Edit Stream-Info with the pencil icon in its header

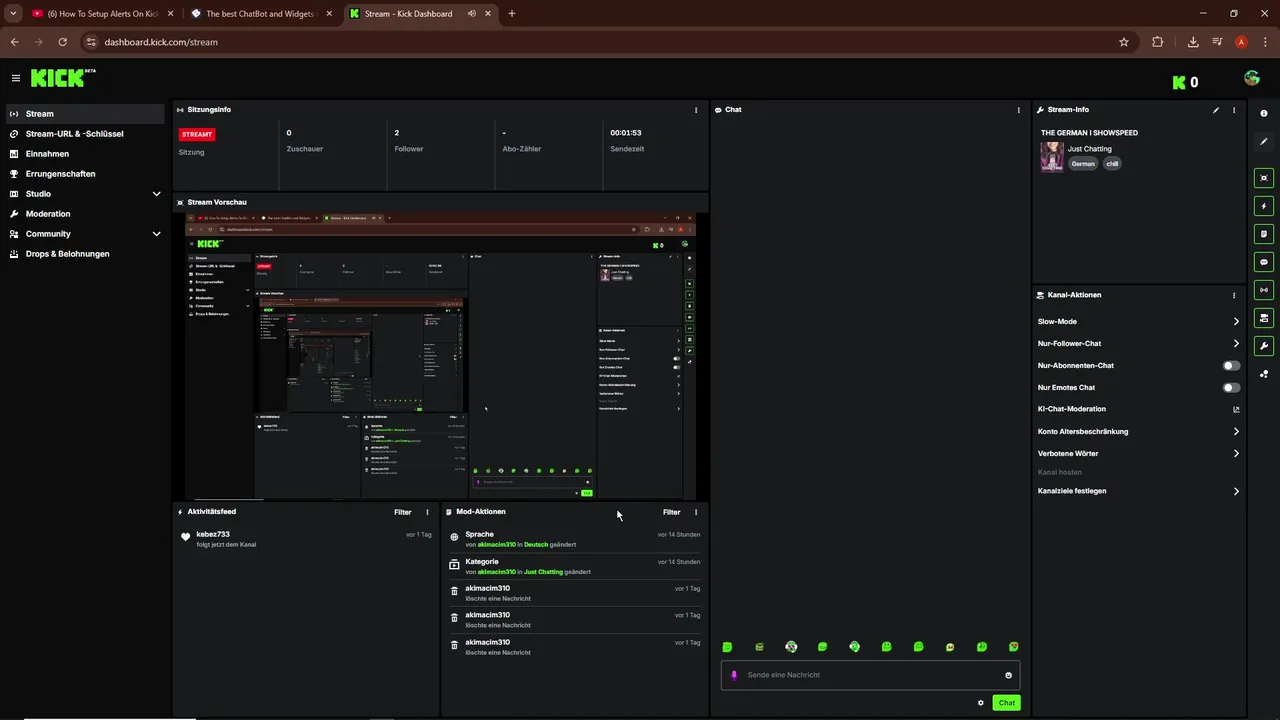1216,110
